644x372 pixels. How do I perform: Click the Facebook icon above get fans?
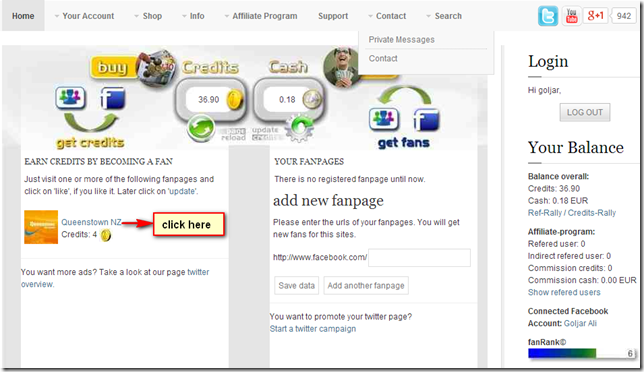426,119
